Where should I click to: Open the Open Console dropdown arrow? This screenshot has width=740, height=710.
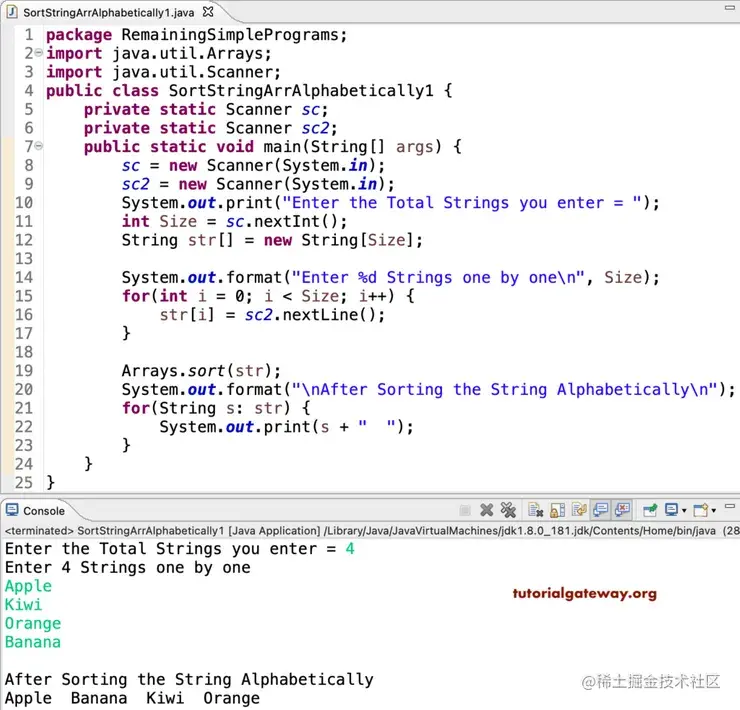[714, 511]
